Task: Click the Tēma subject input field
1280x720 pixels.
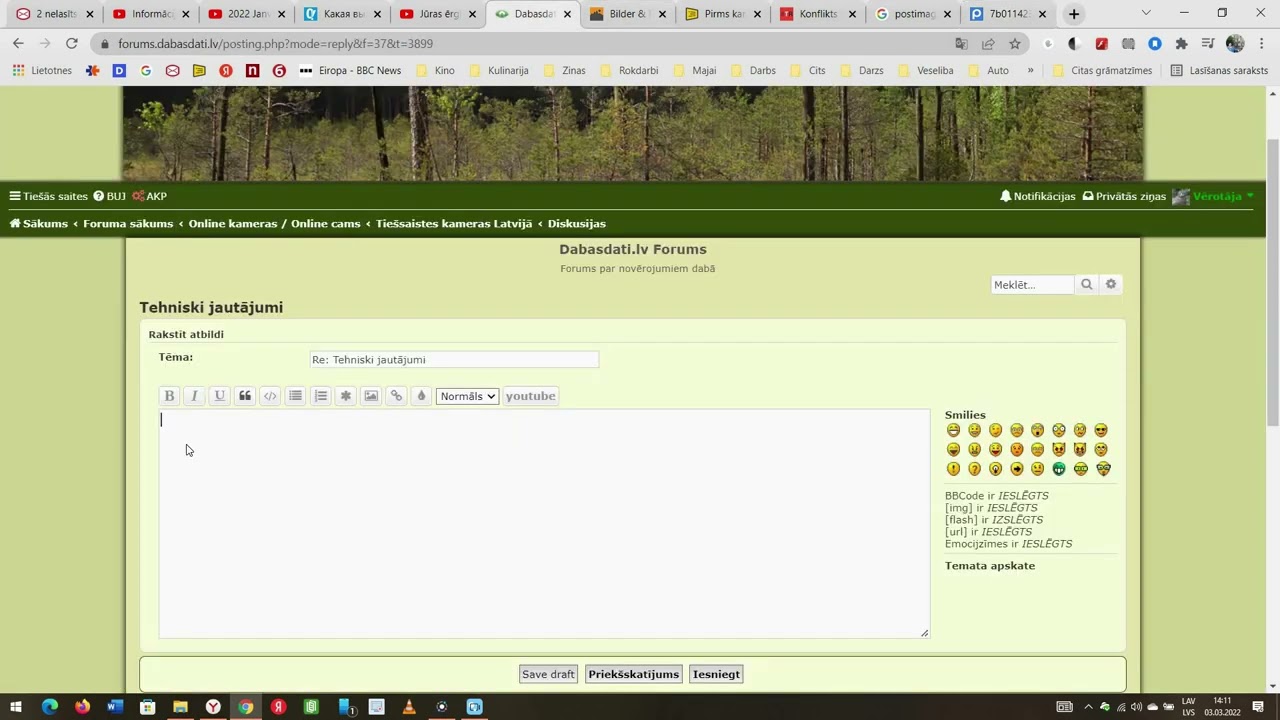Action: tap(454, 359)
